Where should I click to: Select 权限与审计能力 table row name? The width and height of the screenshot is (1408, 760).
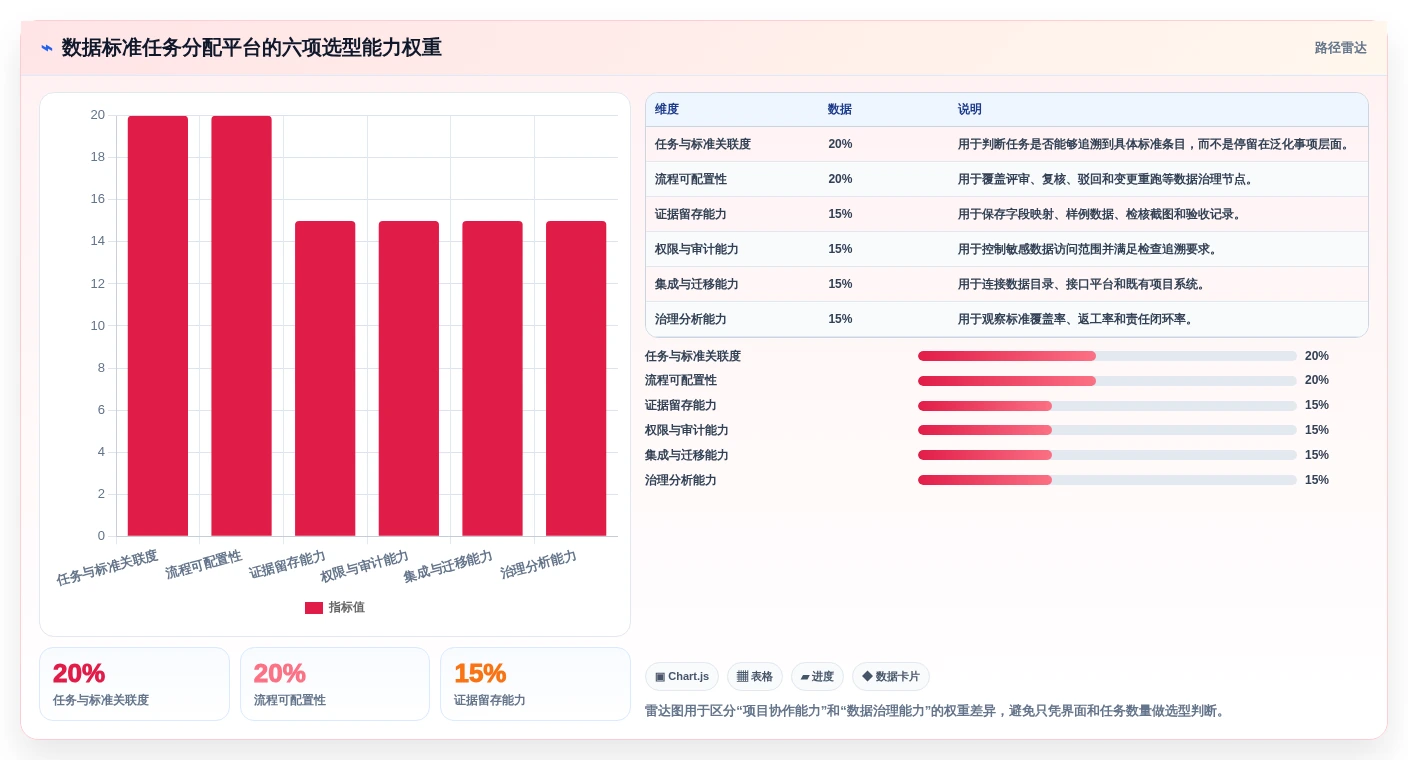pos(697,249)
